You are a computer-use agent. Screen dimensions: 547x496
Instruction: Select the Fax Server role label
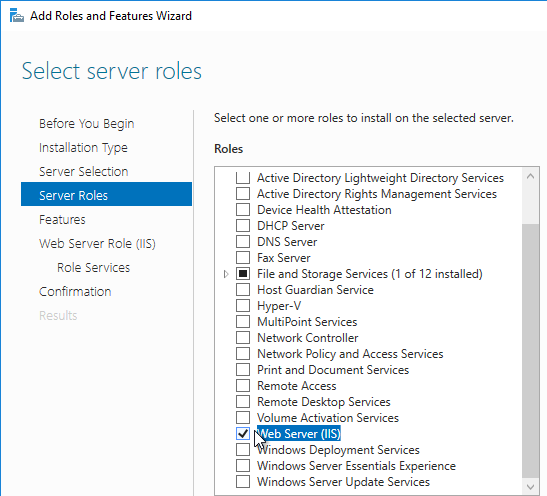click(x=284, y=258)
